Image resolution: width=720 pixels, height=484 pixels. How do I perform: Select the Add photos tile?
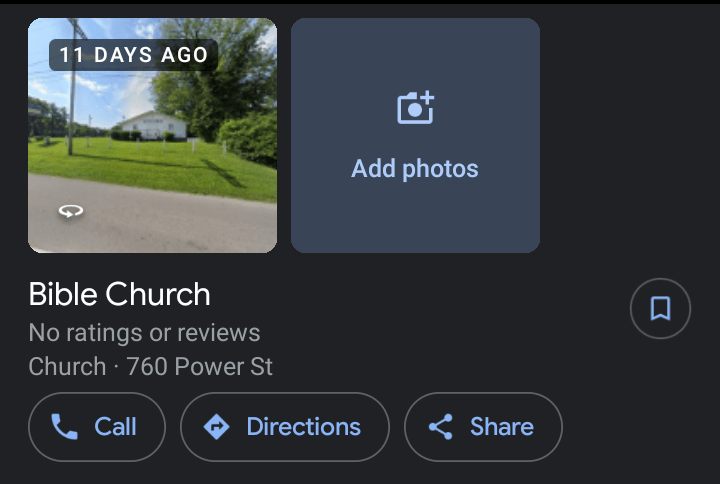click(415, 135)
